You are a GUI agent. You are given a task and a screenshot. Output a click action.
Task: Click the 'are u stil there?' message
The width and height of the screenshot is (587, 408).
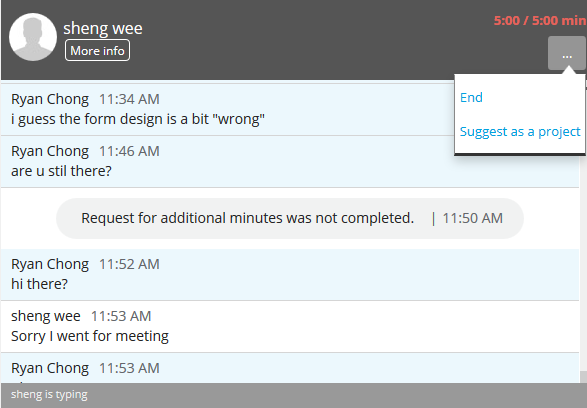coord(61,171)
